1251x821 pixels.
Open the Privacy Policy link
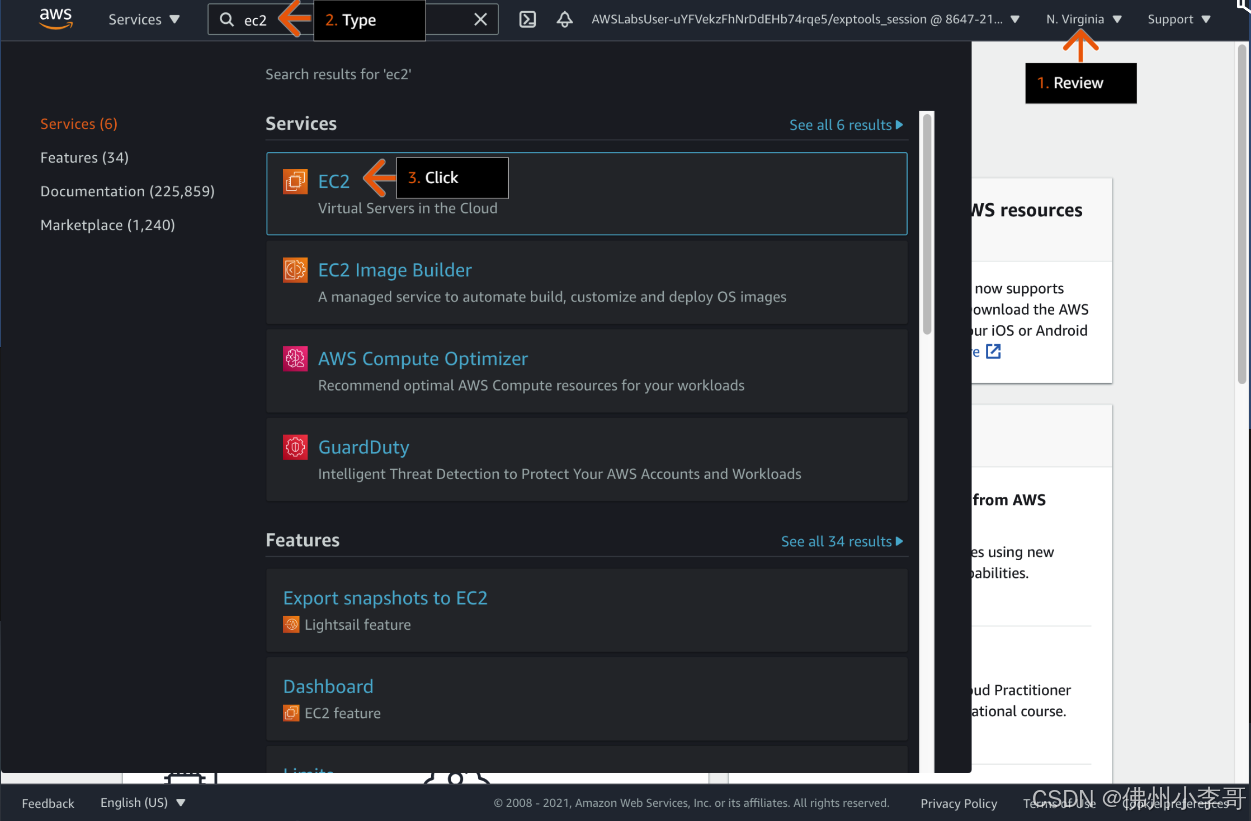959,803
